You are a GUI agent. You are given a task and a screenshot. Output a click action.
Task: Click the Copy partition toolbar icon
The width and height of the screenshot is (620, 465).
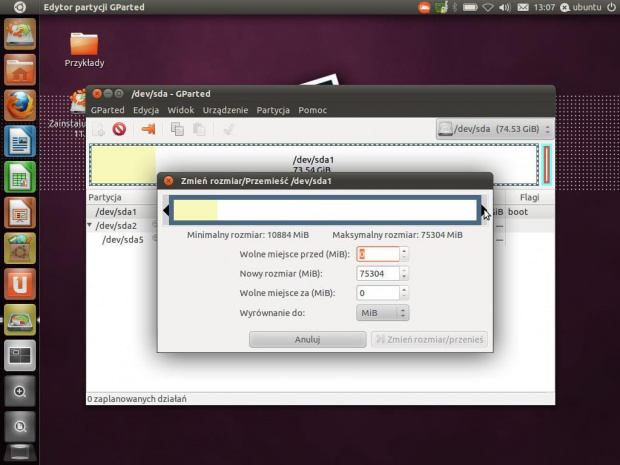tap(177, 129)
